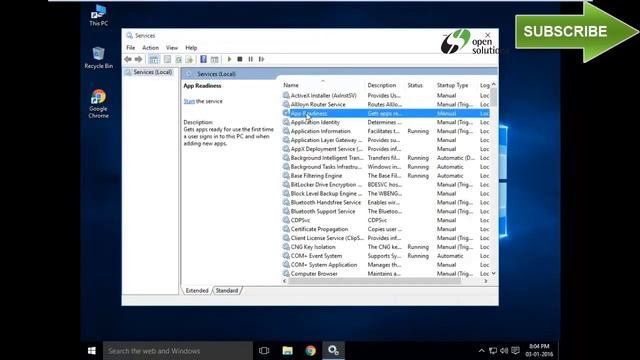Switch to the Extended tab
This screenshot has height=360, width=640.
[x=197, y=291]
